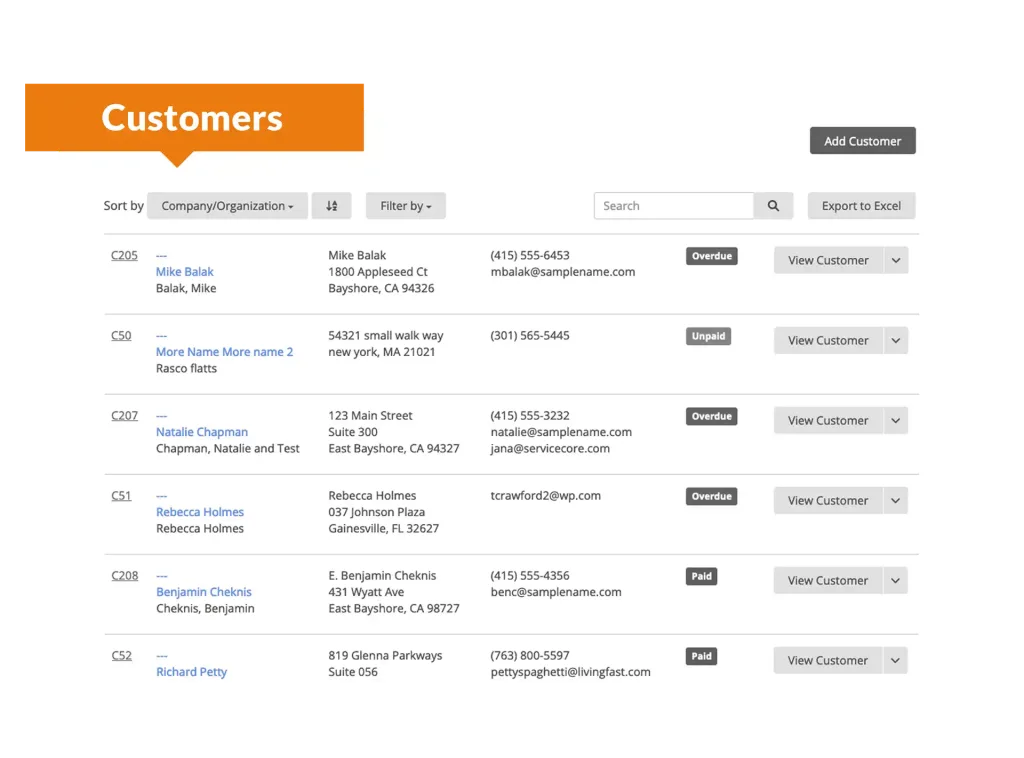Screen dimensions: 1024x758
Task: Click into the Search input field
Action: pyautogui.click(x=673, y=206)
